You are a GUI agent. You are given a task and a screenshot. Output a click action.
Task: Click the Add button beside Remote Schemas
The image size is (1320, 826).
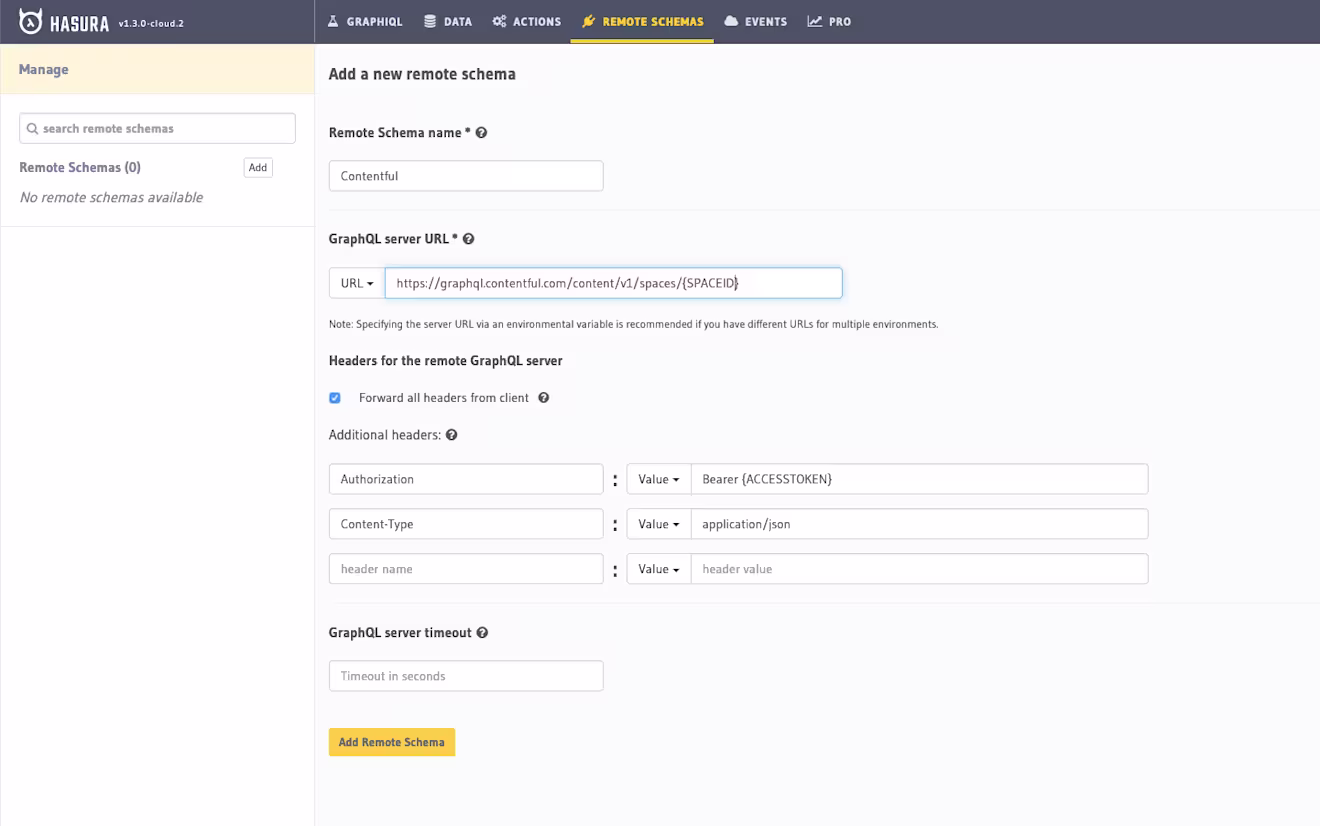pos(258,167)
